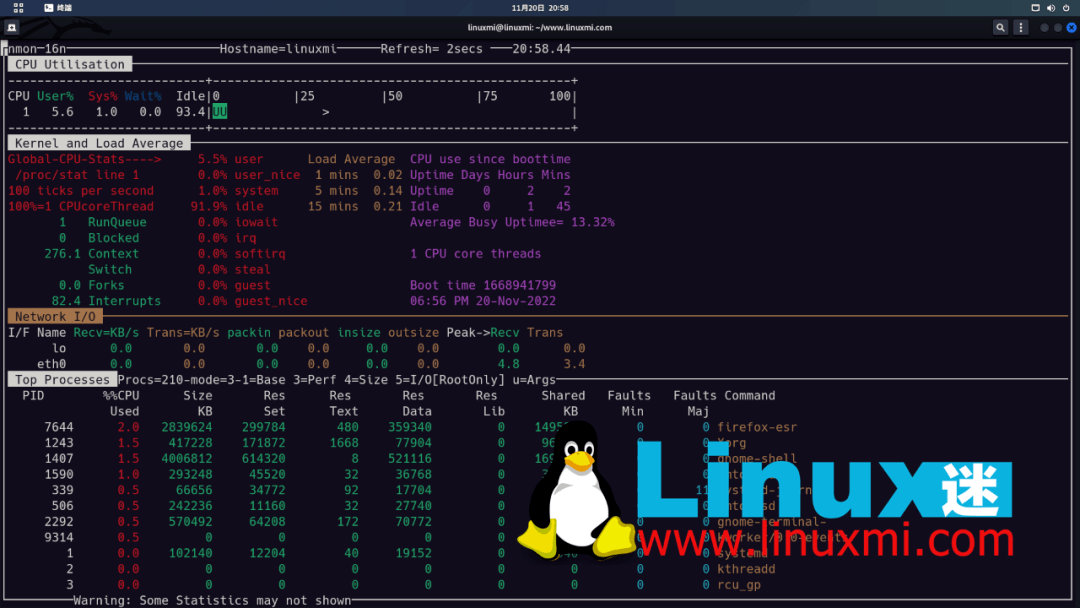The width and height of the screenshot is (1080, 608).
Task: Click Average Busy Uptimee= 13.32% text
Action: [x=512, y=222]
